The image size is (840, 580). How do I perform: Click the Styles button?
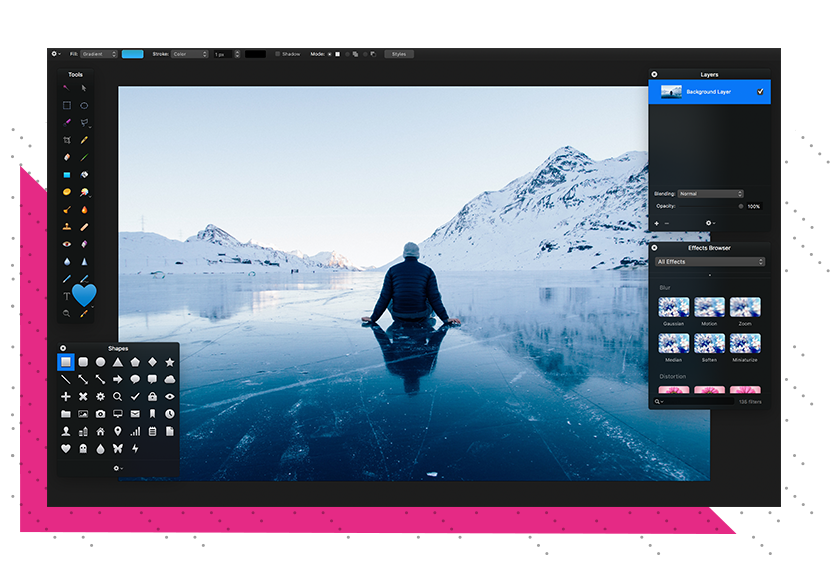(x=399, y=54)
